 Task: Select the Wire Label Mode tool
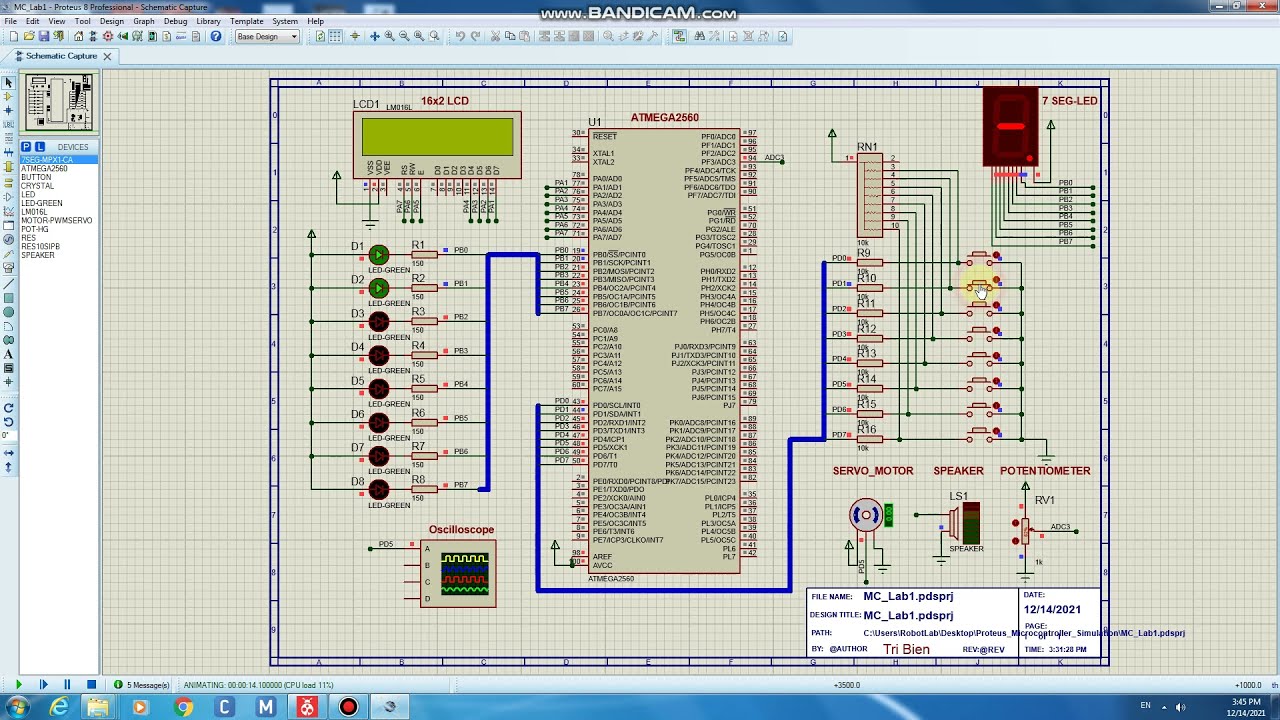click(8, 125)
